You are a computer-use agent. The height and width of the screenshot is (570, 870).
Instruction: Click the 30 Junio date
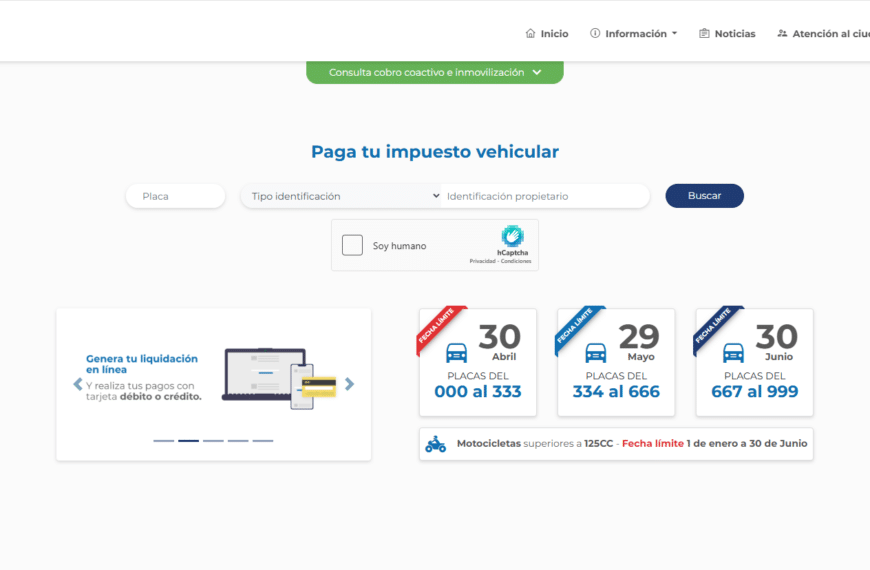777,342
